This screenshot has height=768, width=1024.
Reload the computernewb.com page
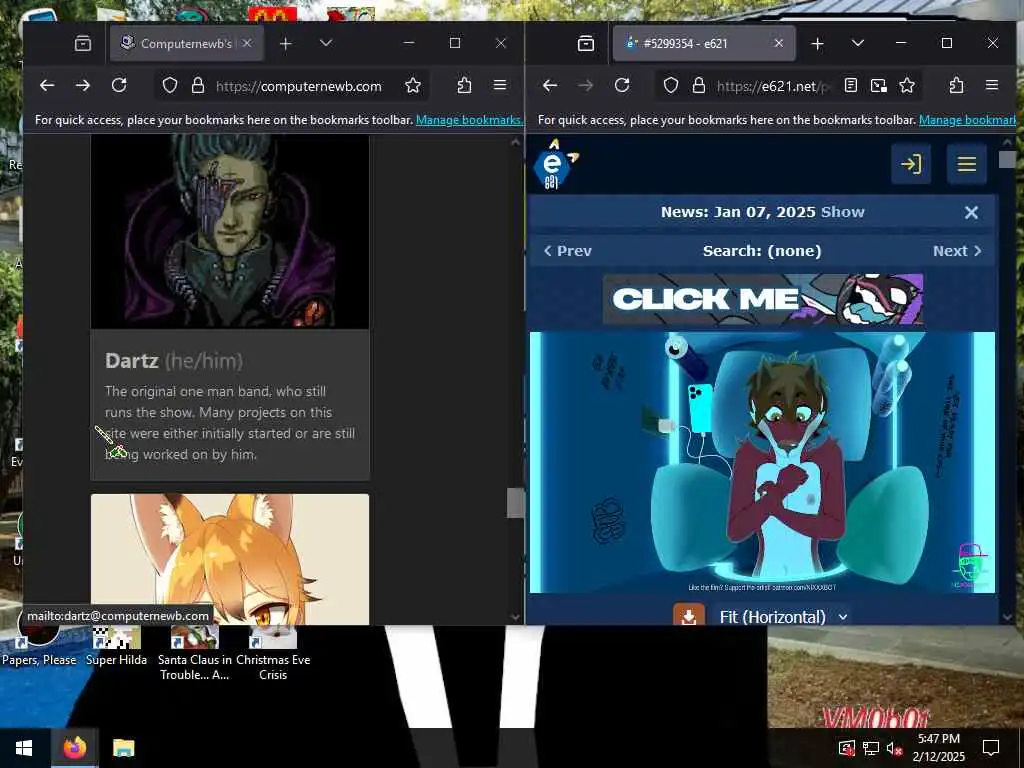pyautogui.click(x=119, y=86)
